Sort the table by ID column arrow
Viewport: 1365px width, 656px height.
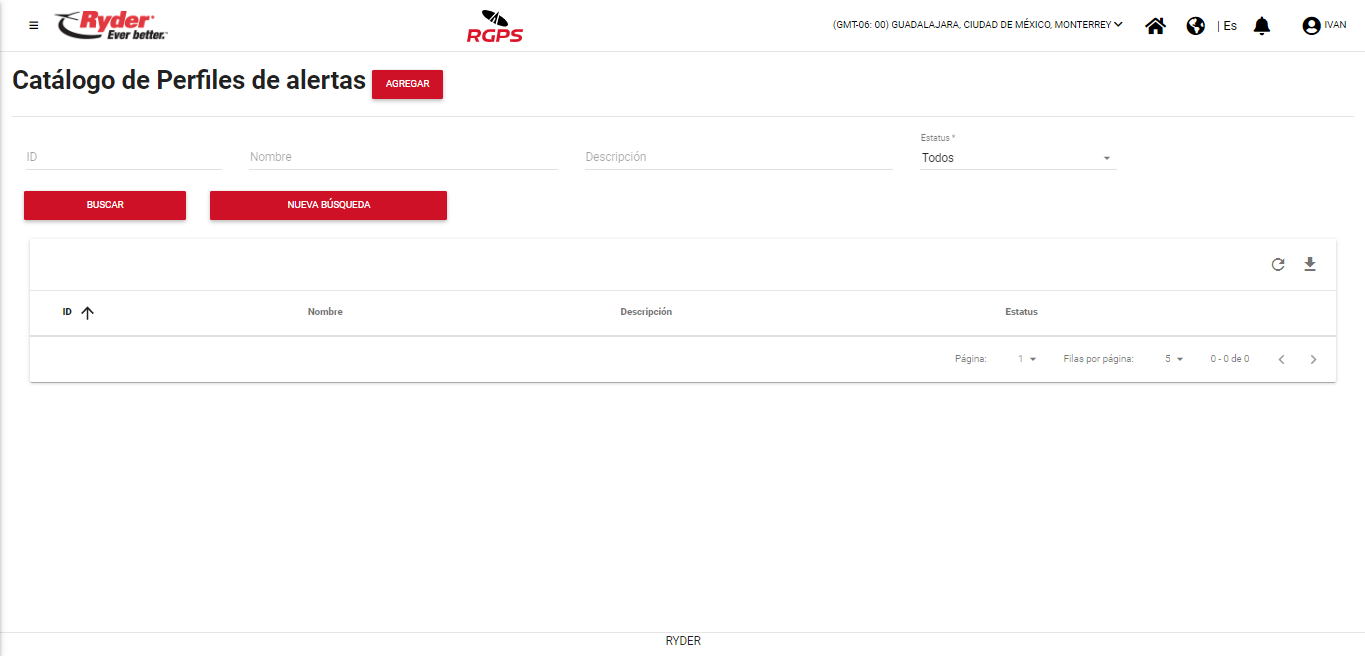pos(87,313)
